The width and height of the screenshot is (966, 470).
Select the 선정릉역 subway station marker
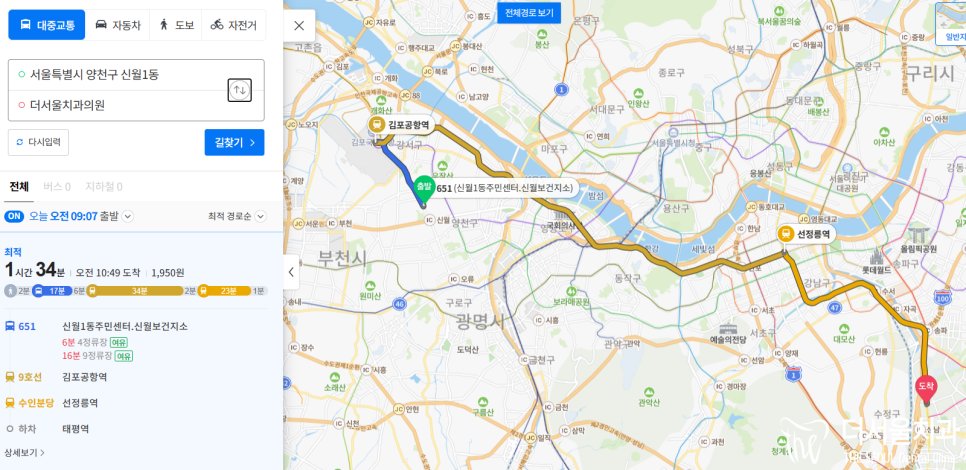point(785,233)
